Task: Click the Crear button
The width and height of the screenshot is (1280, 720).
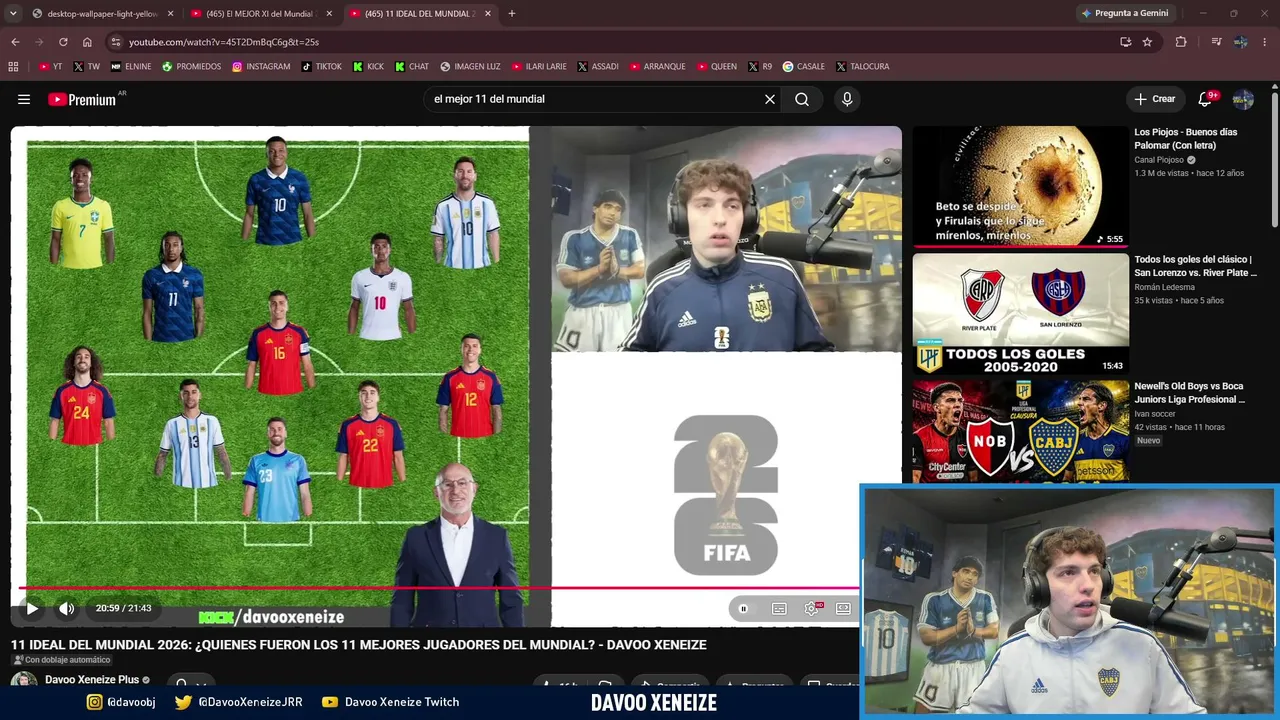Action: tap(1154, 99)
